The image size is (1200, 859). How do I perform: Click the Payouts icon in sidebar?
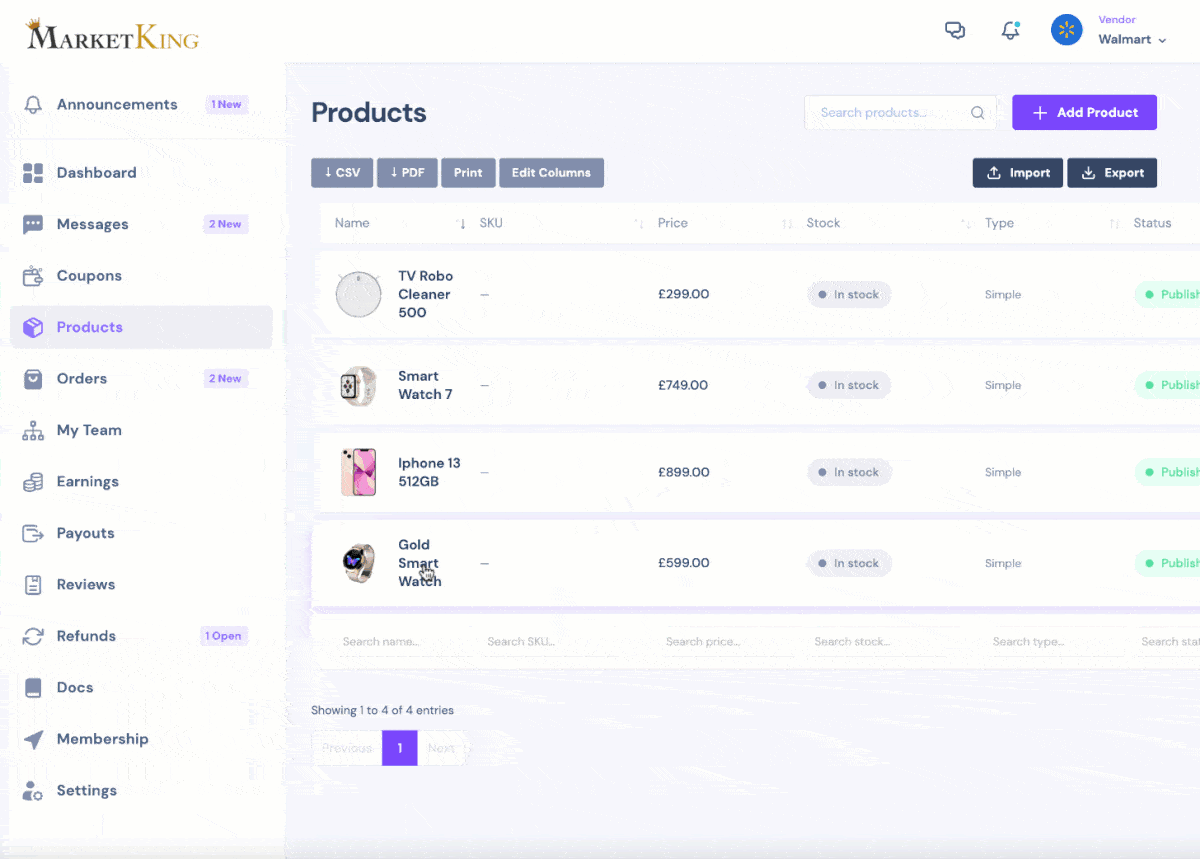[33, 533]
